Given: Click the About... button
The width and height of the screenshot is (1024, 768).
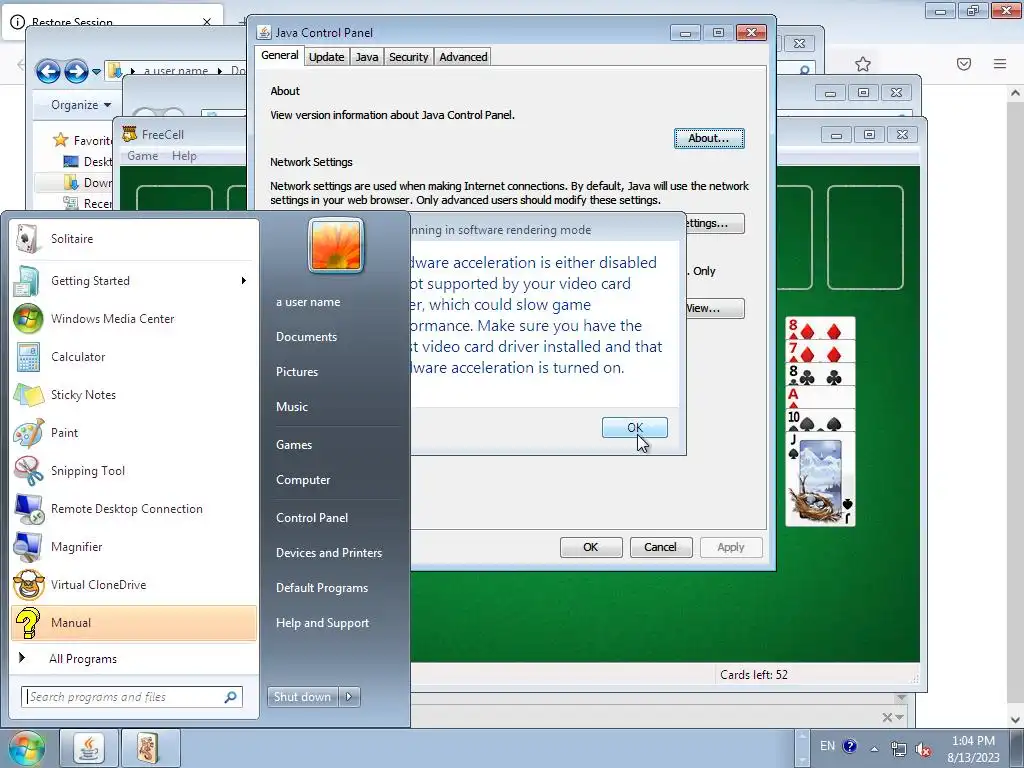Looking at the screenshot, I should 709,138.
